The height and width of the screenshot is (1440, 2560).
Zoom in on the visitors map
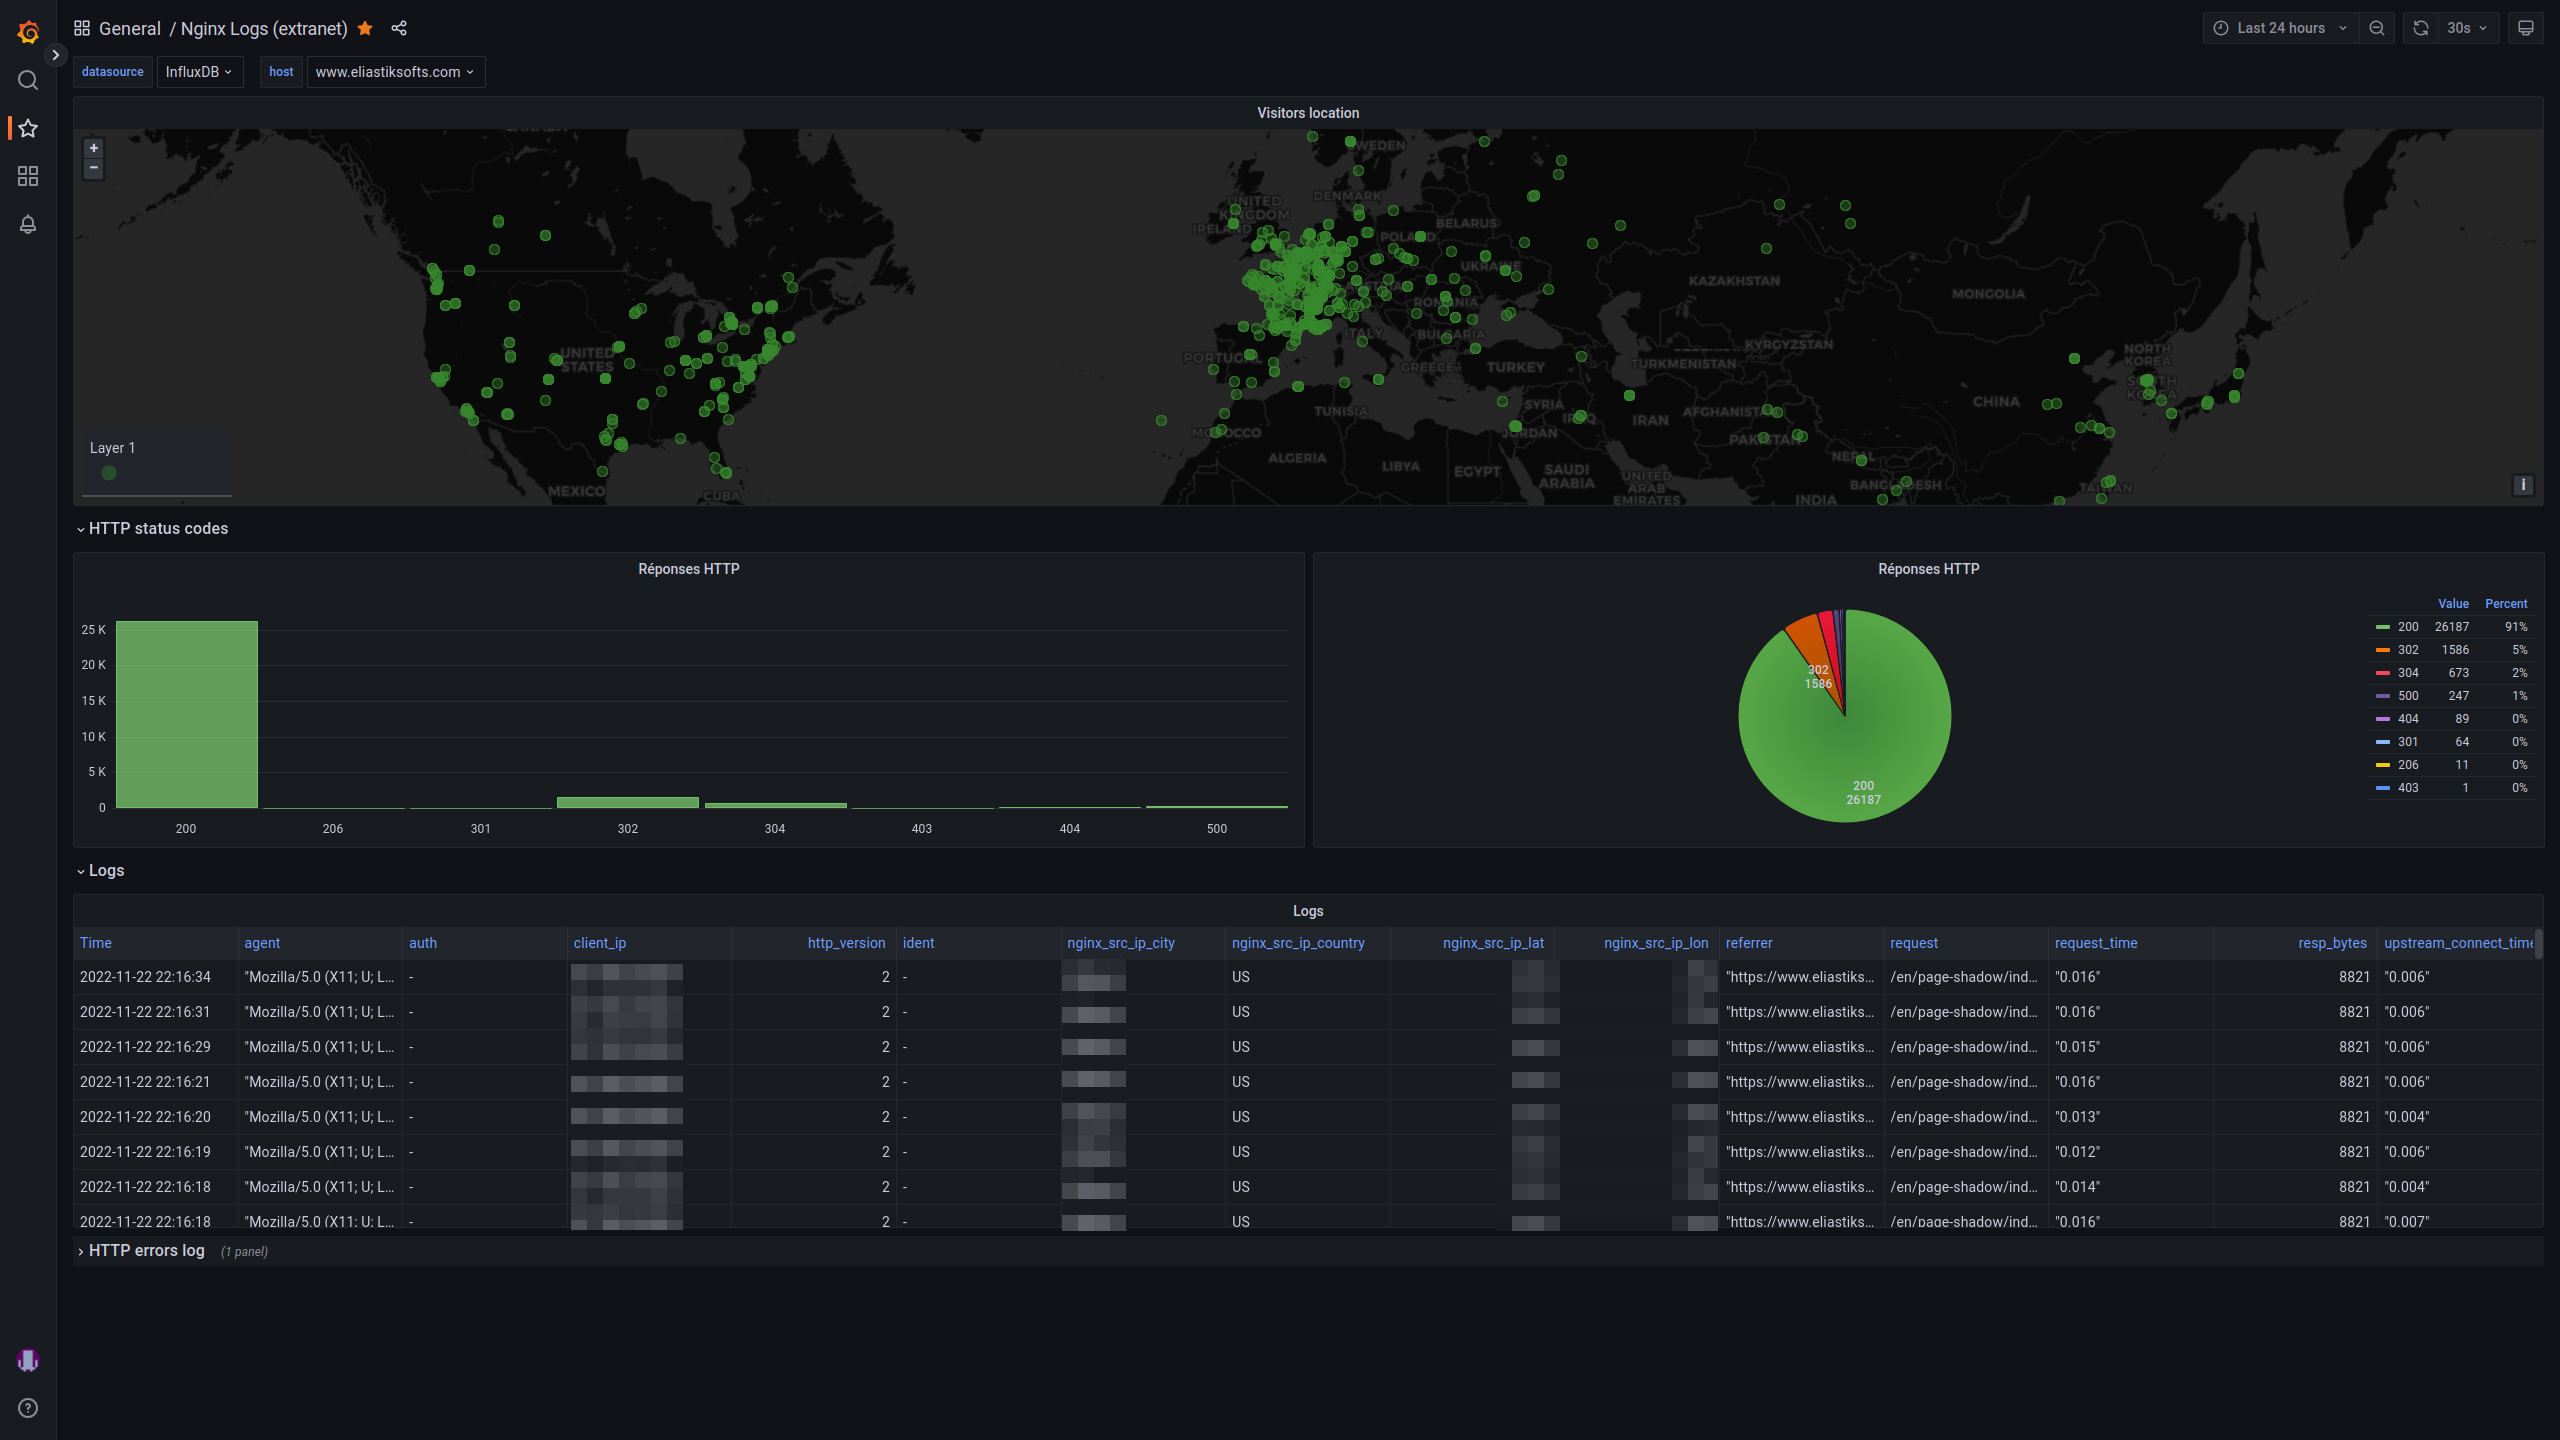pyautogui.click(x=94, y=148)
